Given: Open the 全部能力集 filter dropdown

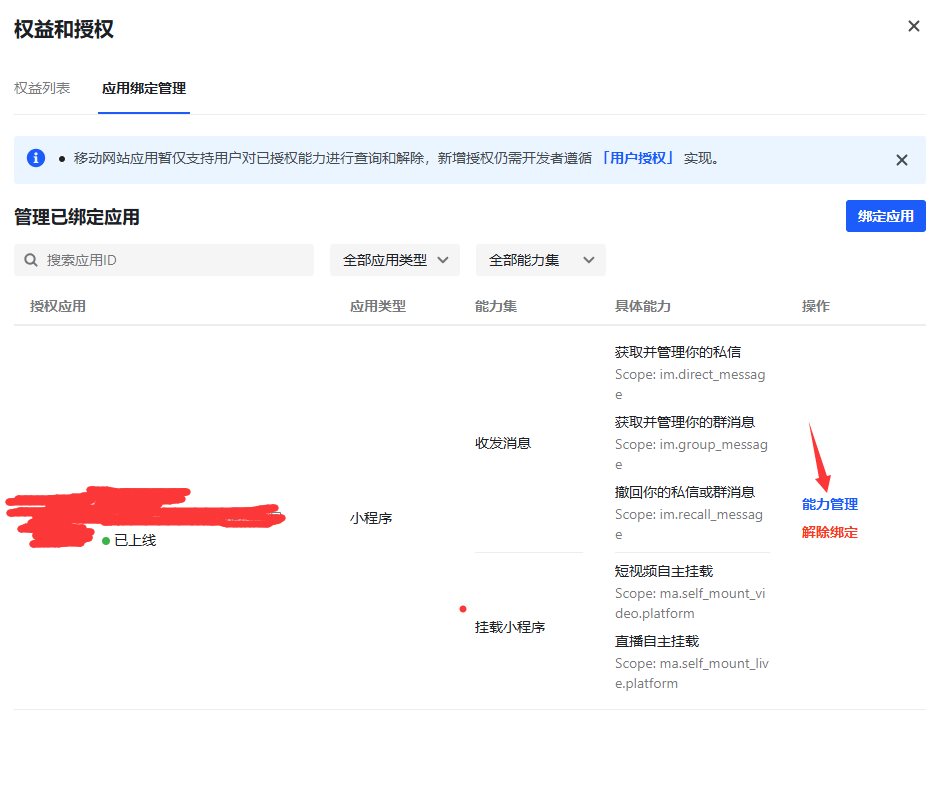Looking at the screenshot, I should tap(540, 260).
